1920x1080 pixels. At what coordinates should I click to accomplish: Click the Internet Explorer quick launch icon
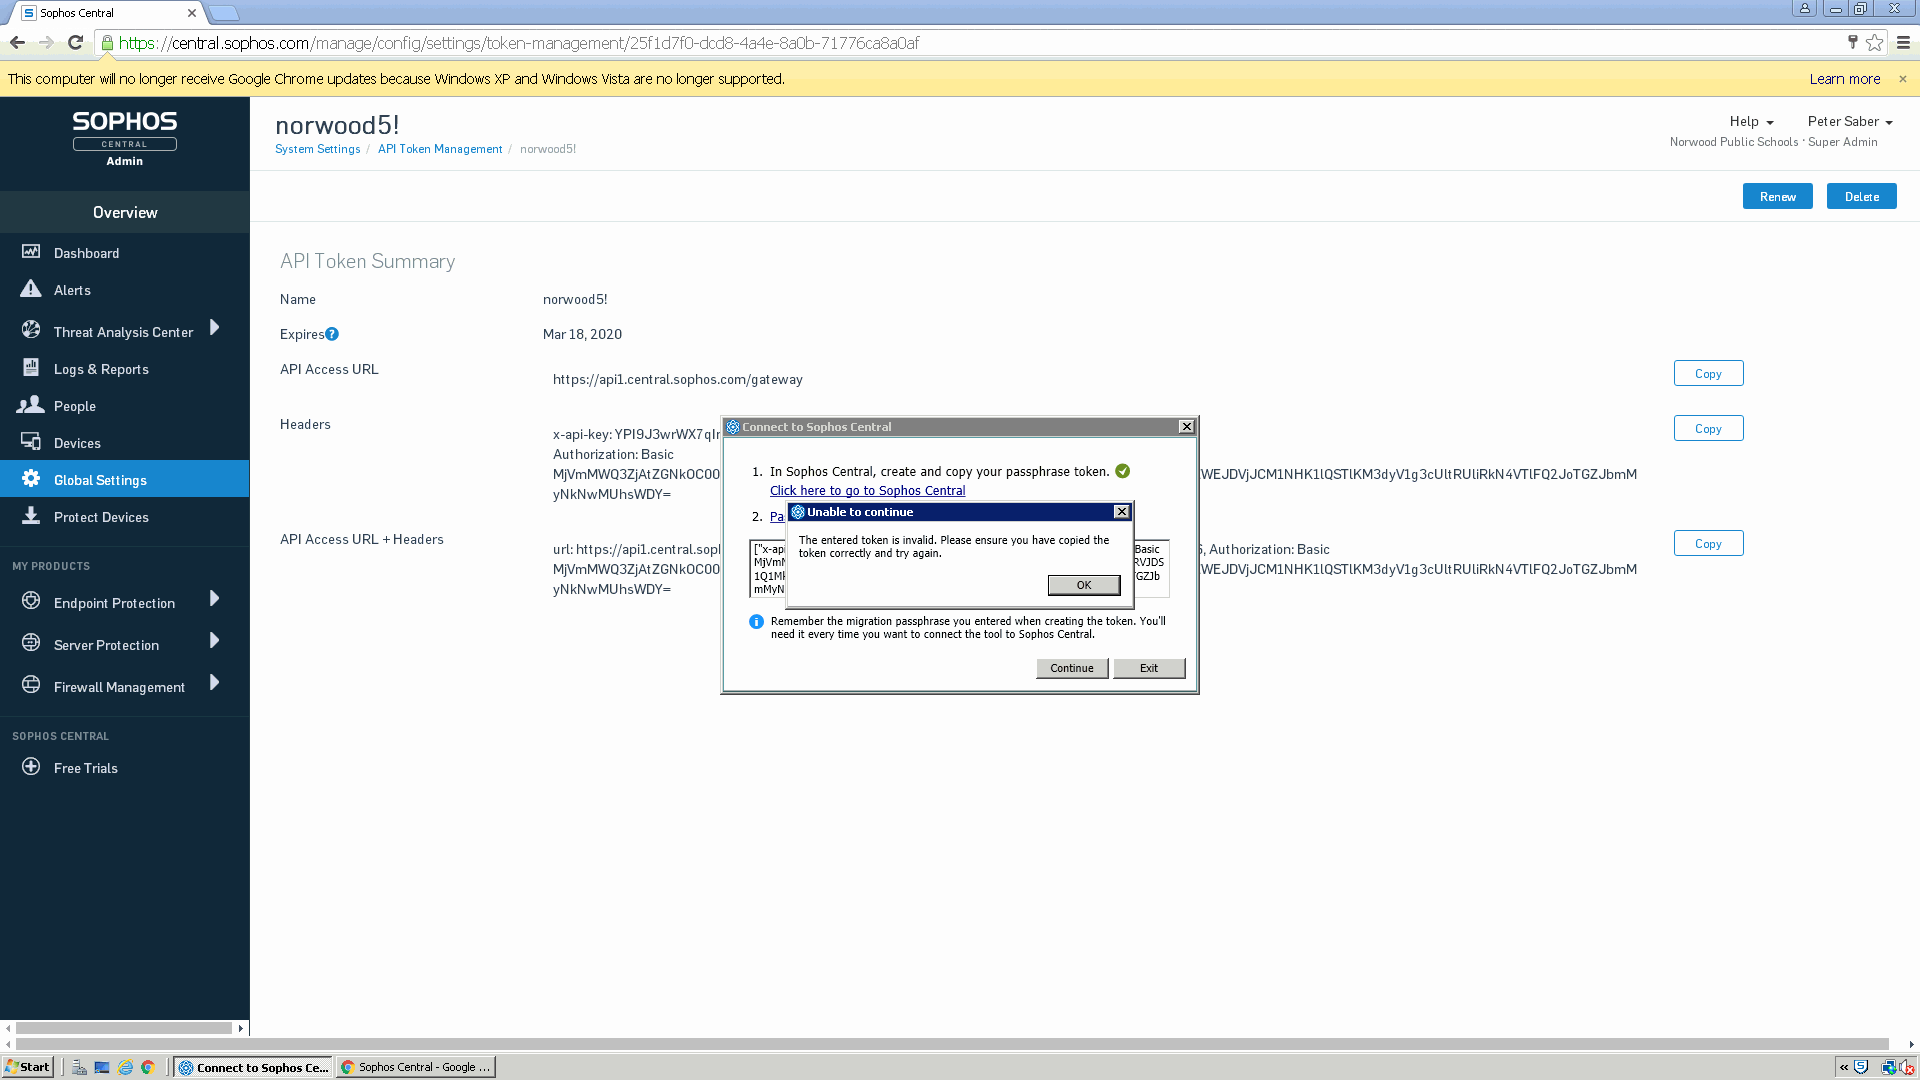[x=125, y=1067]
